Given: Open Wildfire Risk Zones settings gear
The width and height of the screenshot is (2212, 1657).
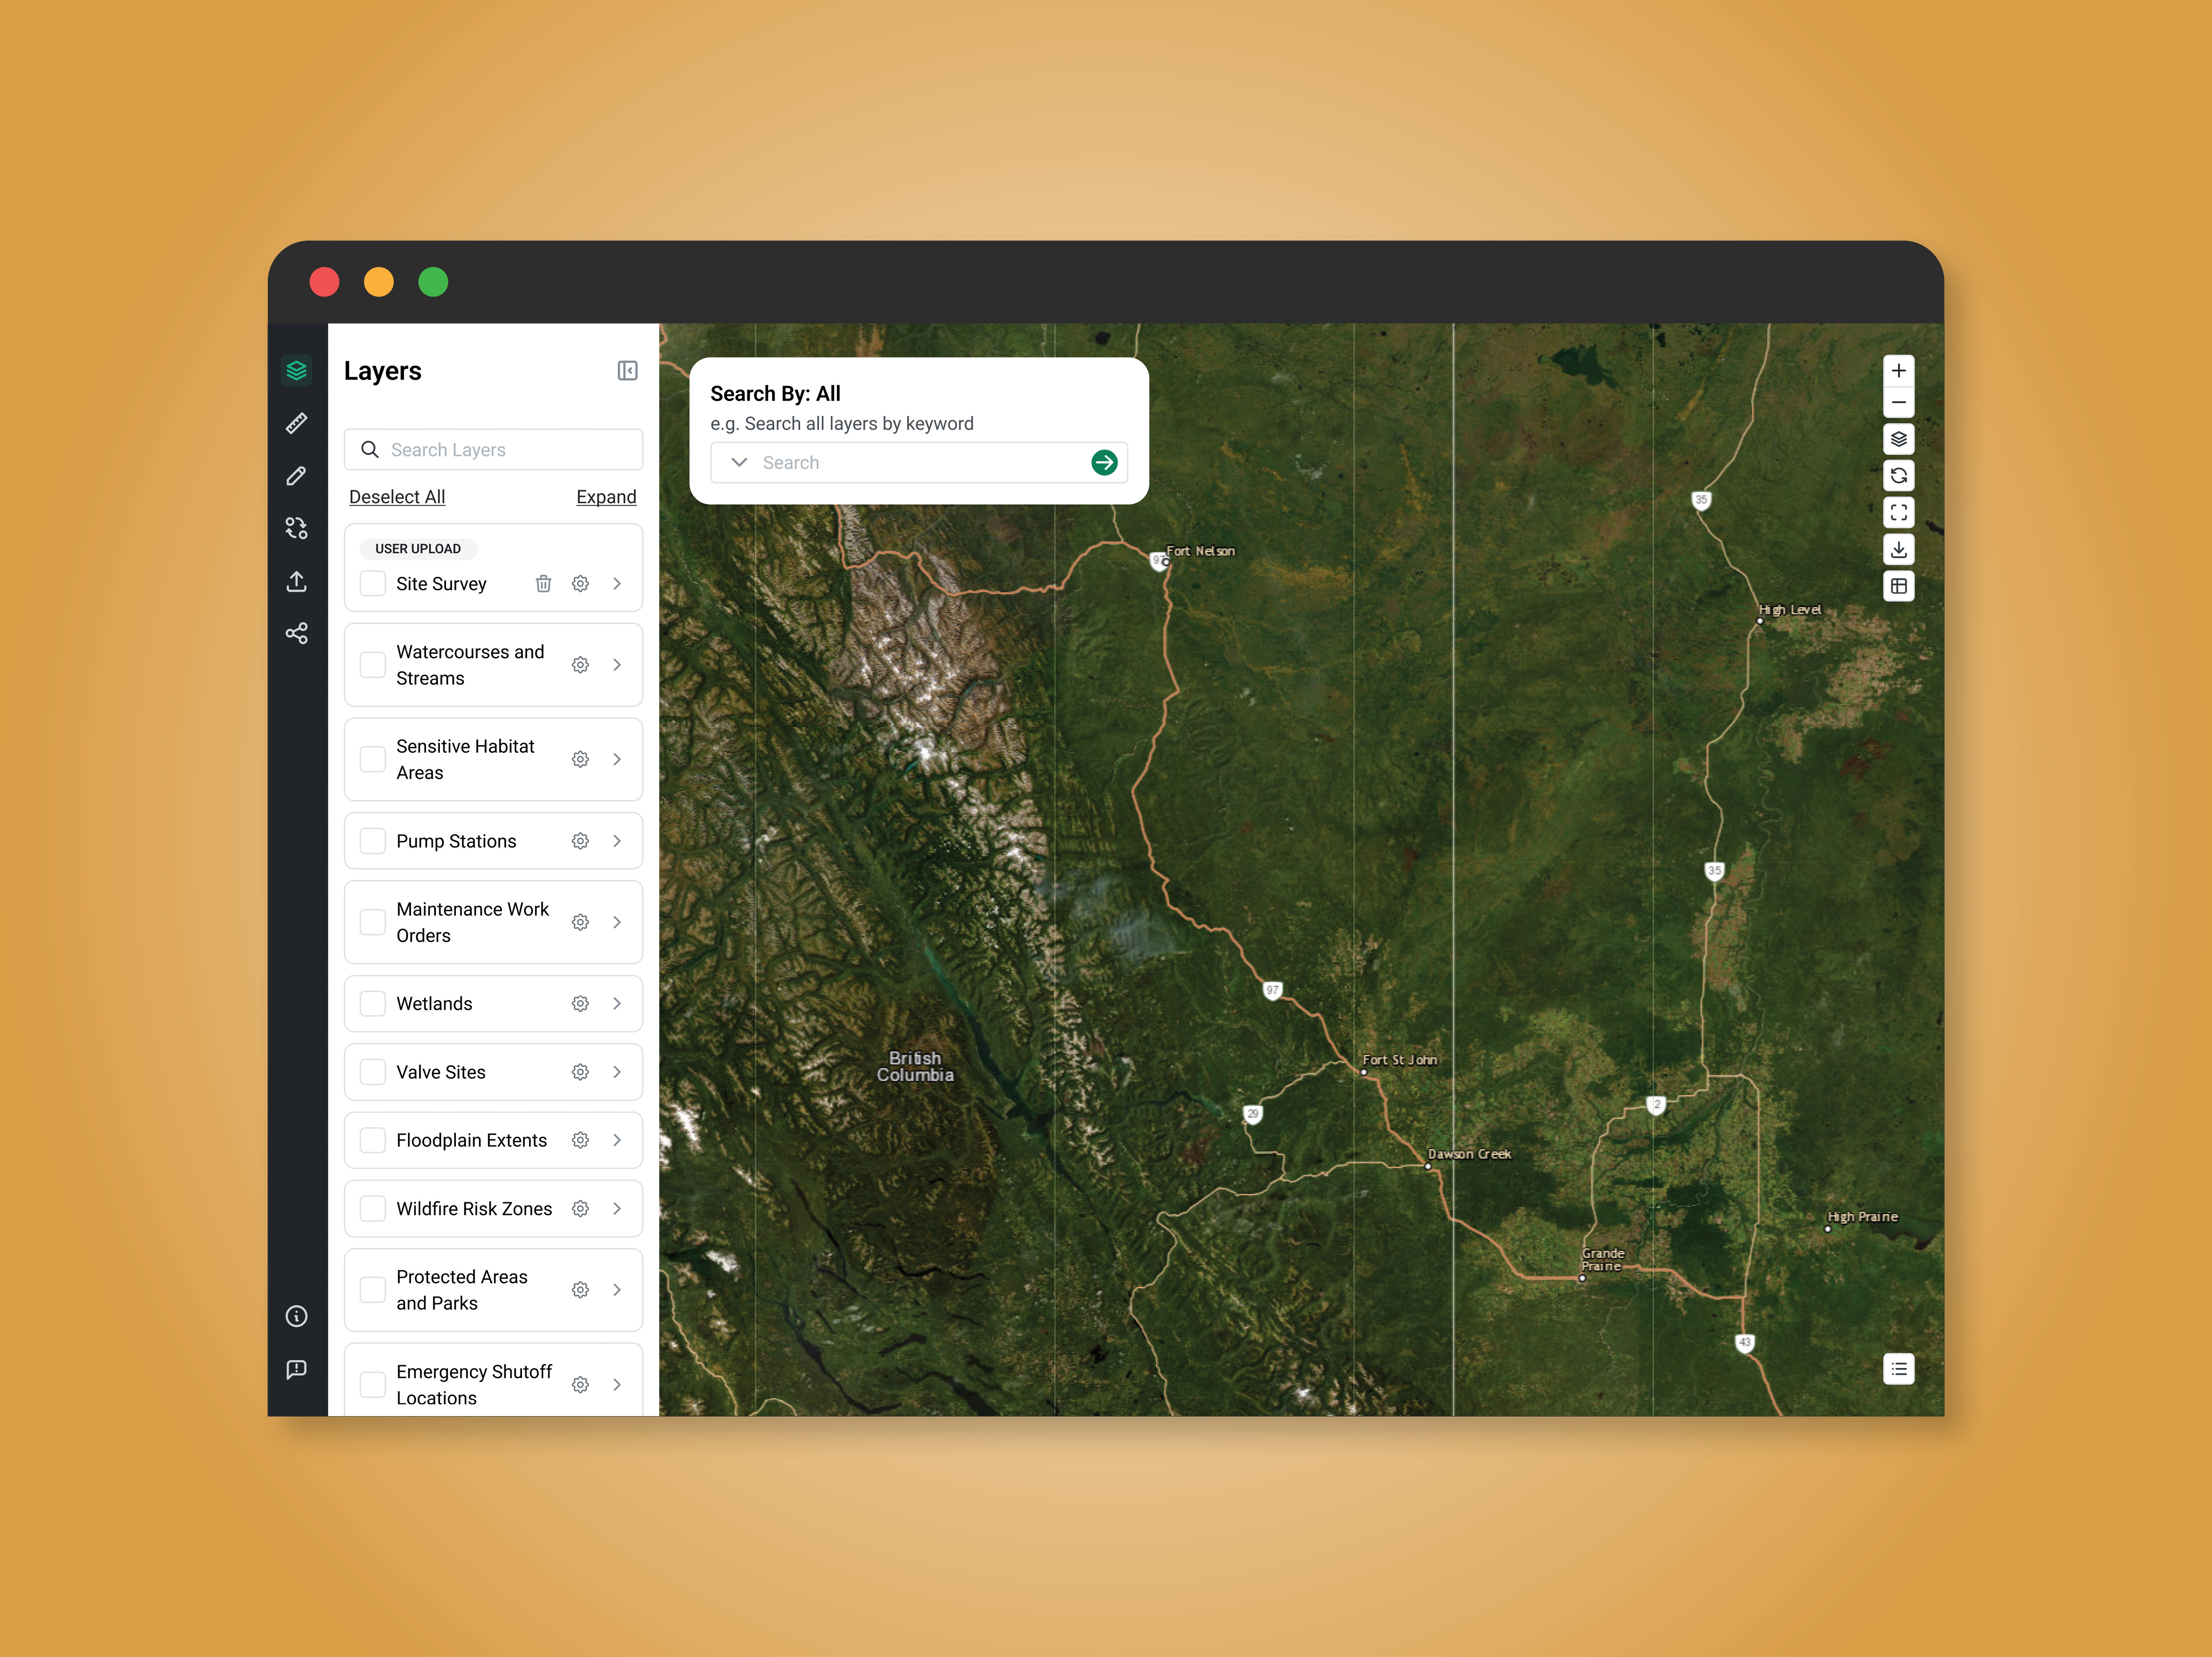Looking at the screenshot, I should [x=580, y=1209].
